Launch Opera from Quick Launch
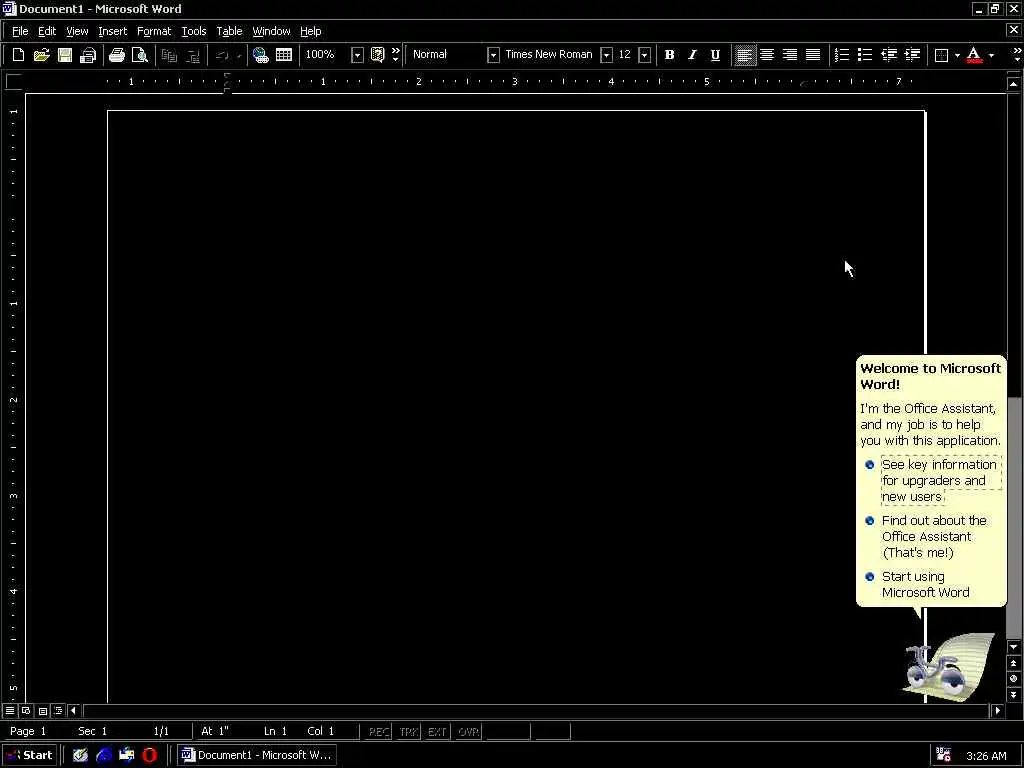The image size is (1024, 768). click(x=150, y=755)
